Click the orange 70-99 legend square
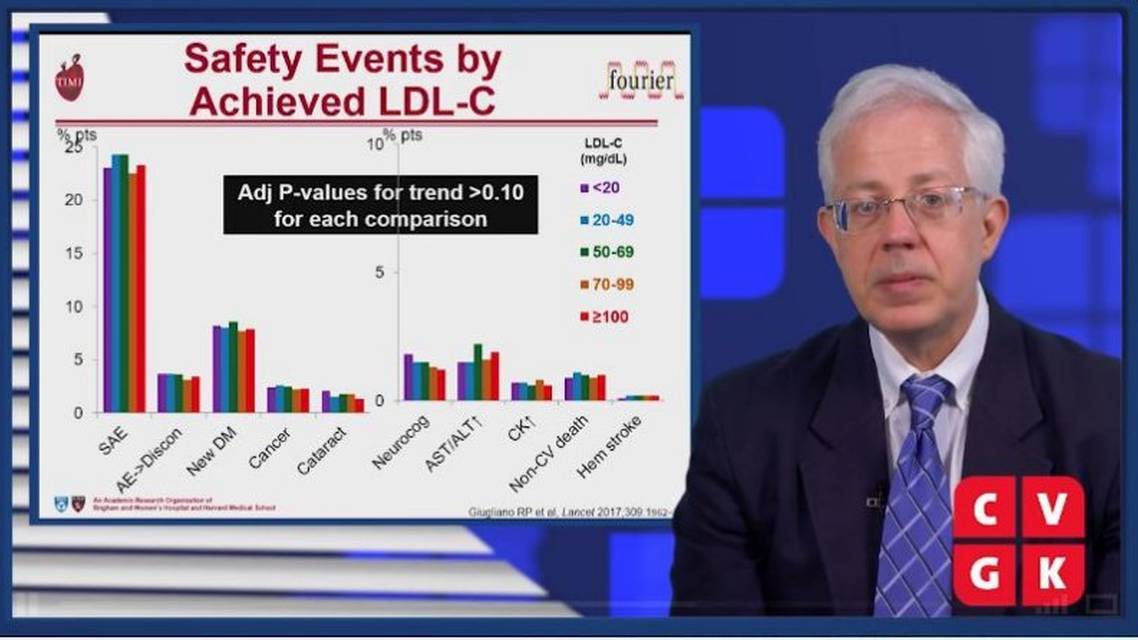1138x640 pixels. (x=582, y=285)
